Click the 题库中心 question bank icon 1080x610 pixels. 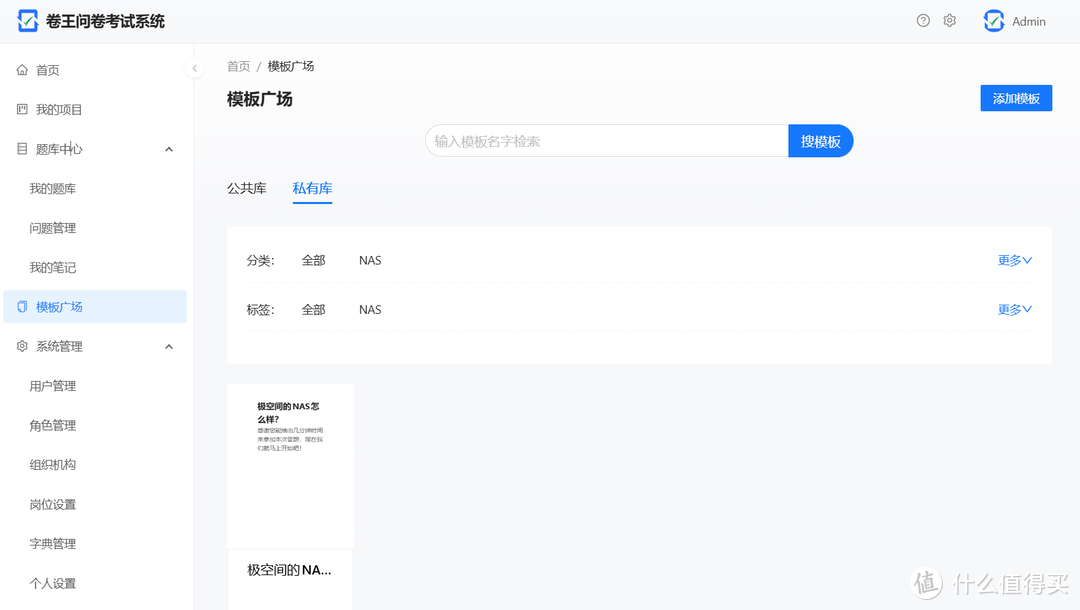coord(22,148)
